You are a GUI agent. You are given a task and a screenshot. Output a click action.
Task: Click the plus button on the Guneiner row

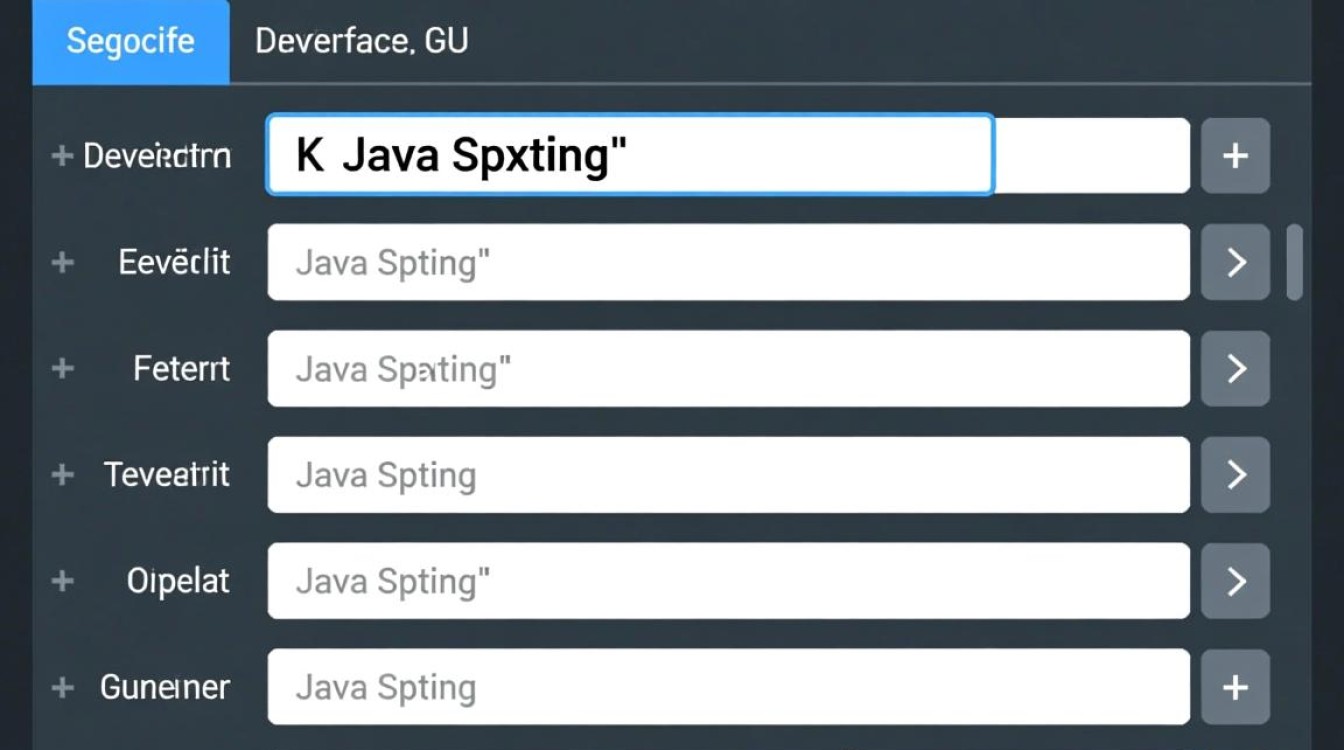click(x=1236, y=687)
